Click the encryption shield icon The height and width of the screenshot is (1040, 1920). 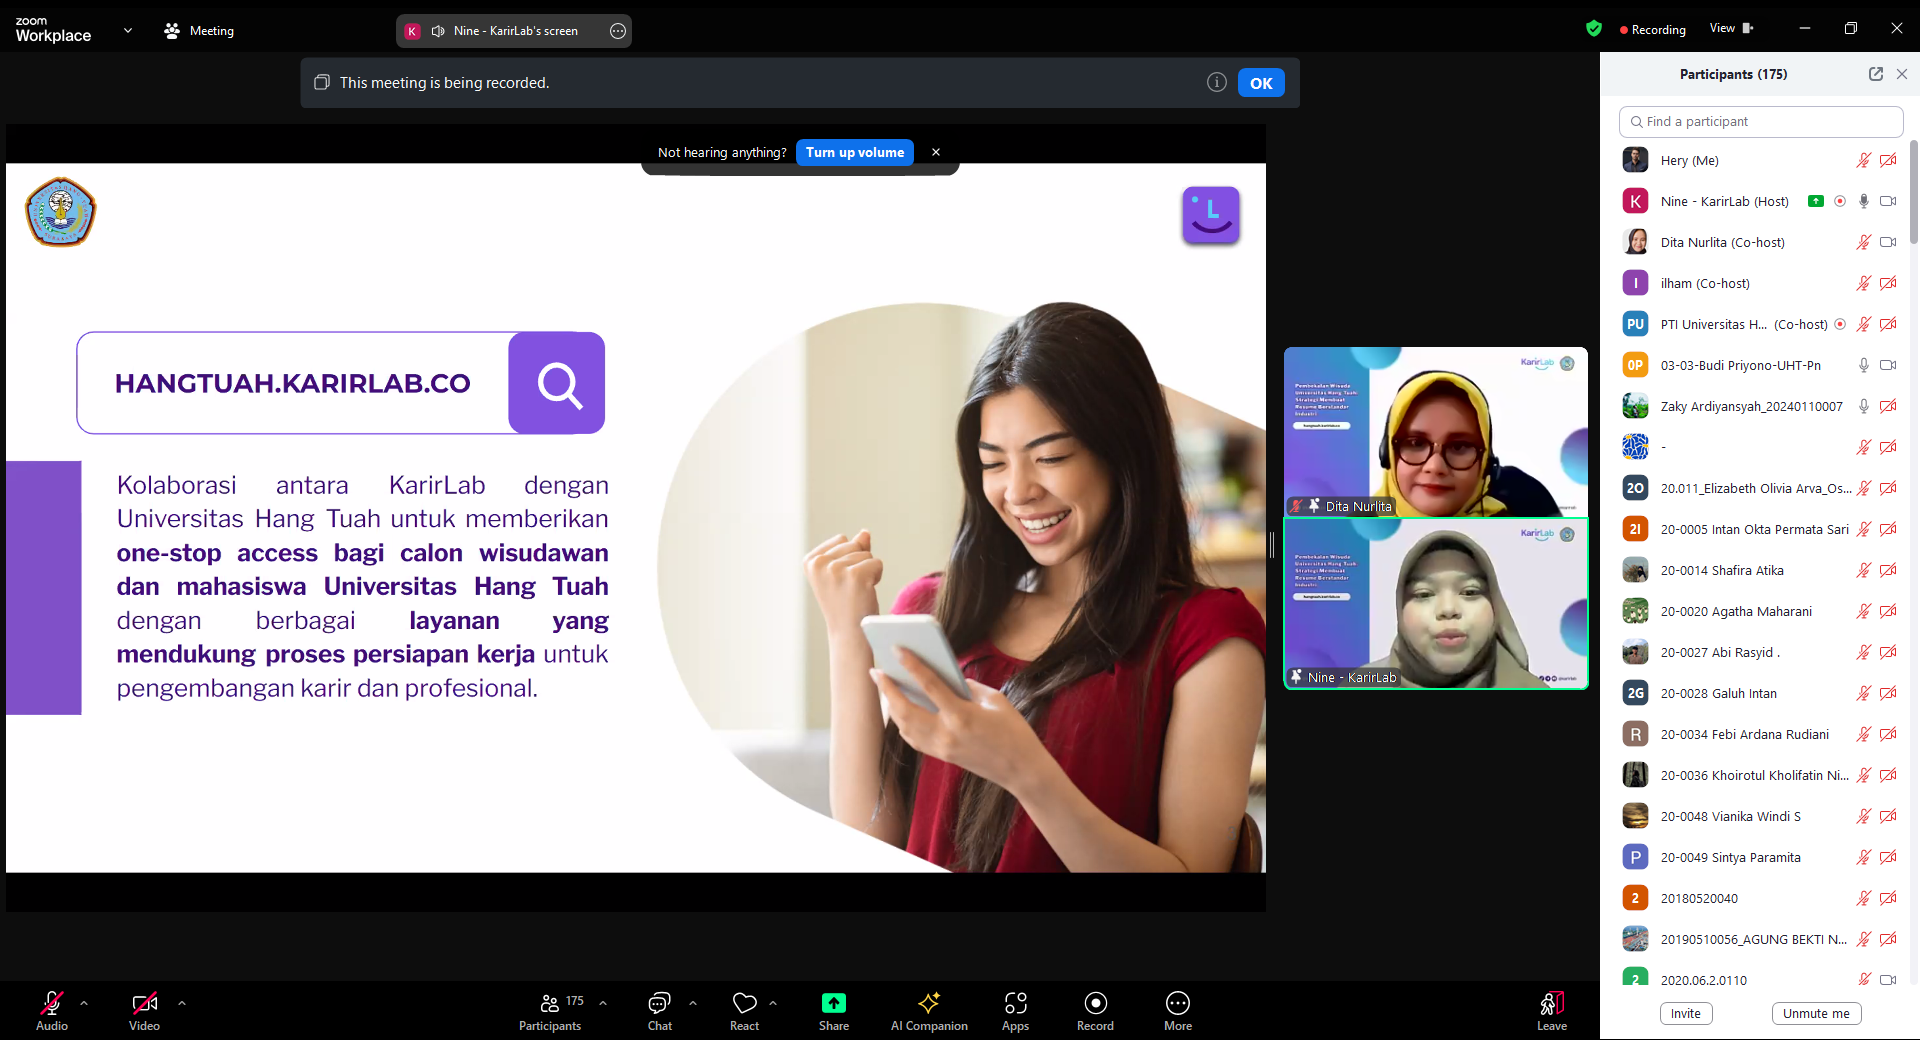tap(1594, 29)
